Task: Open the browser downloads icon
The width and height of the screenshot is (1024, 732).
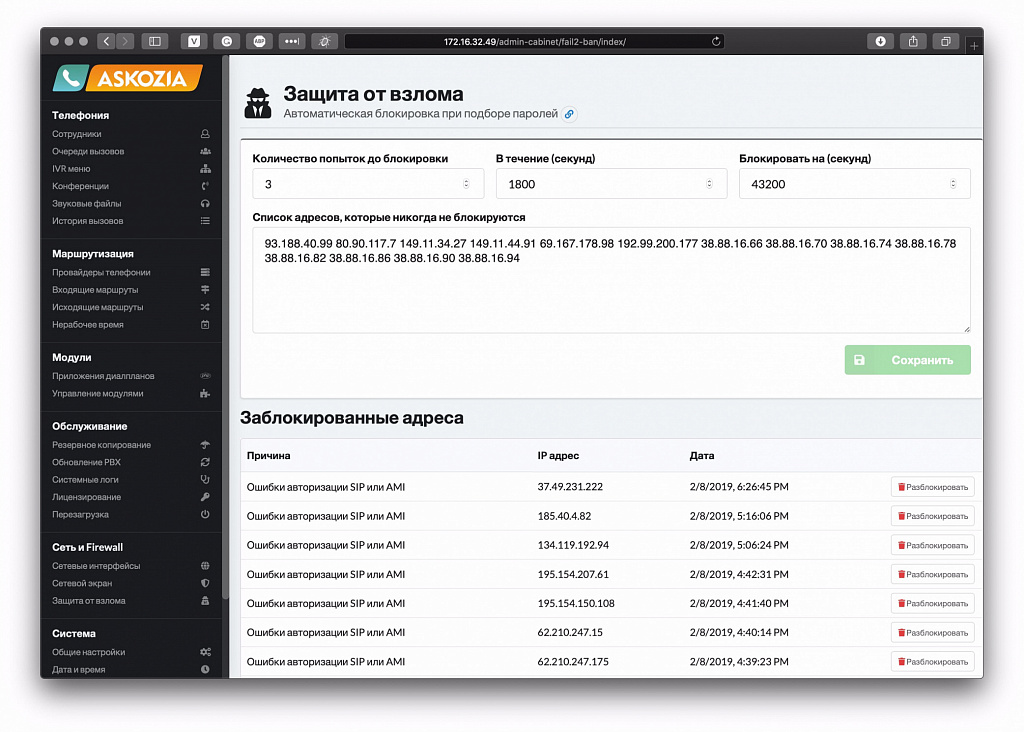Action: (880, 41)
